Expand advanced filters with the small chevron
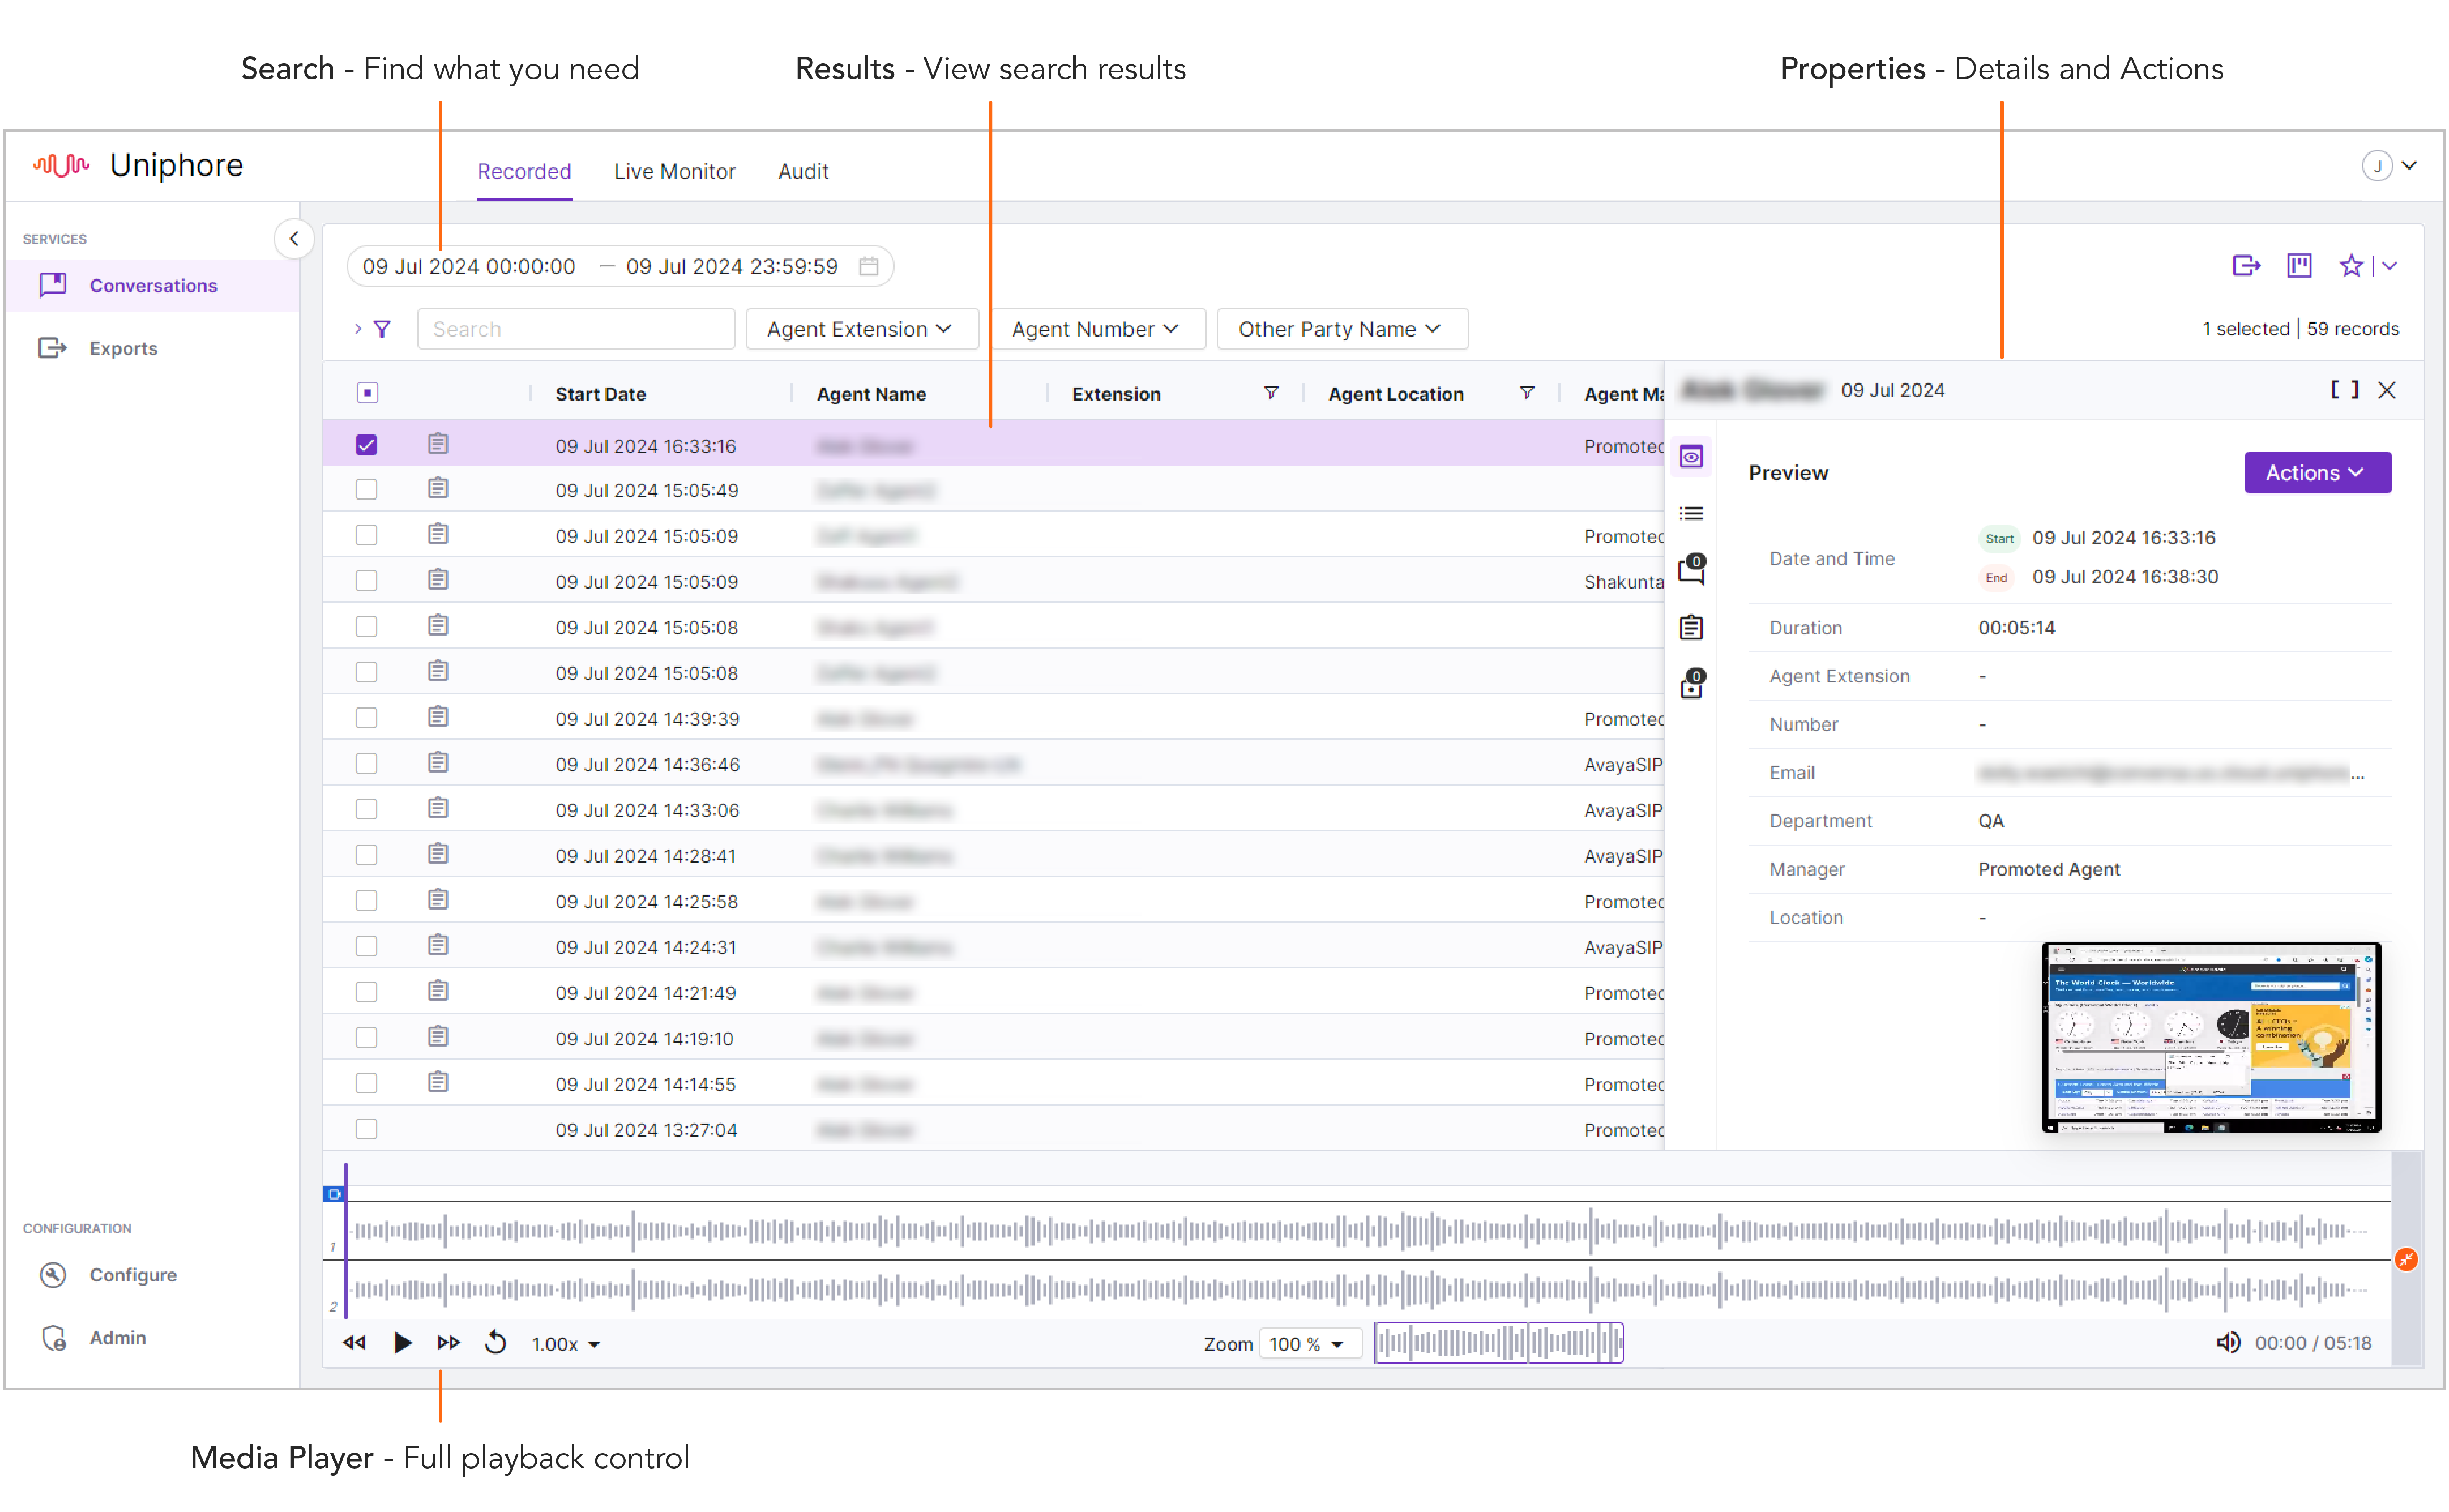2449x1512 pixels. [x=357, y=329]
